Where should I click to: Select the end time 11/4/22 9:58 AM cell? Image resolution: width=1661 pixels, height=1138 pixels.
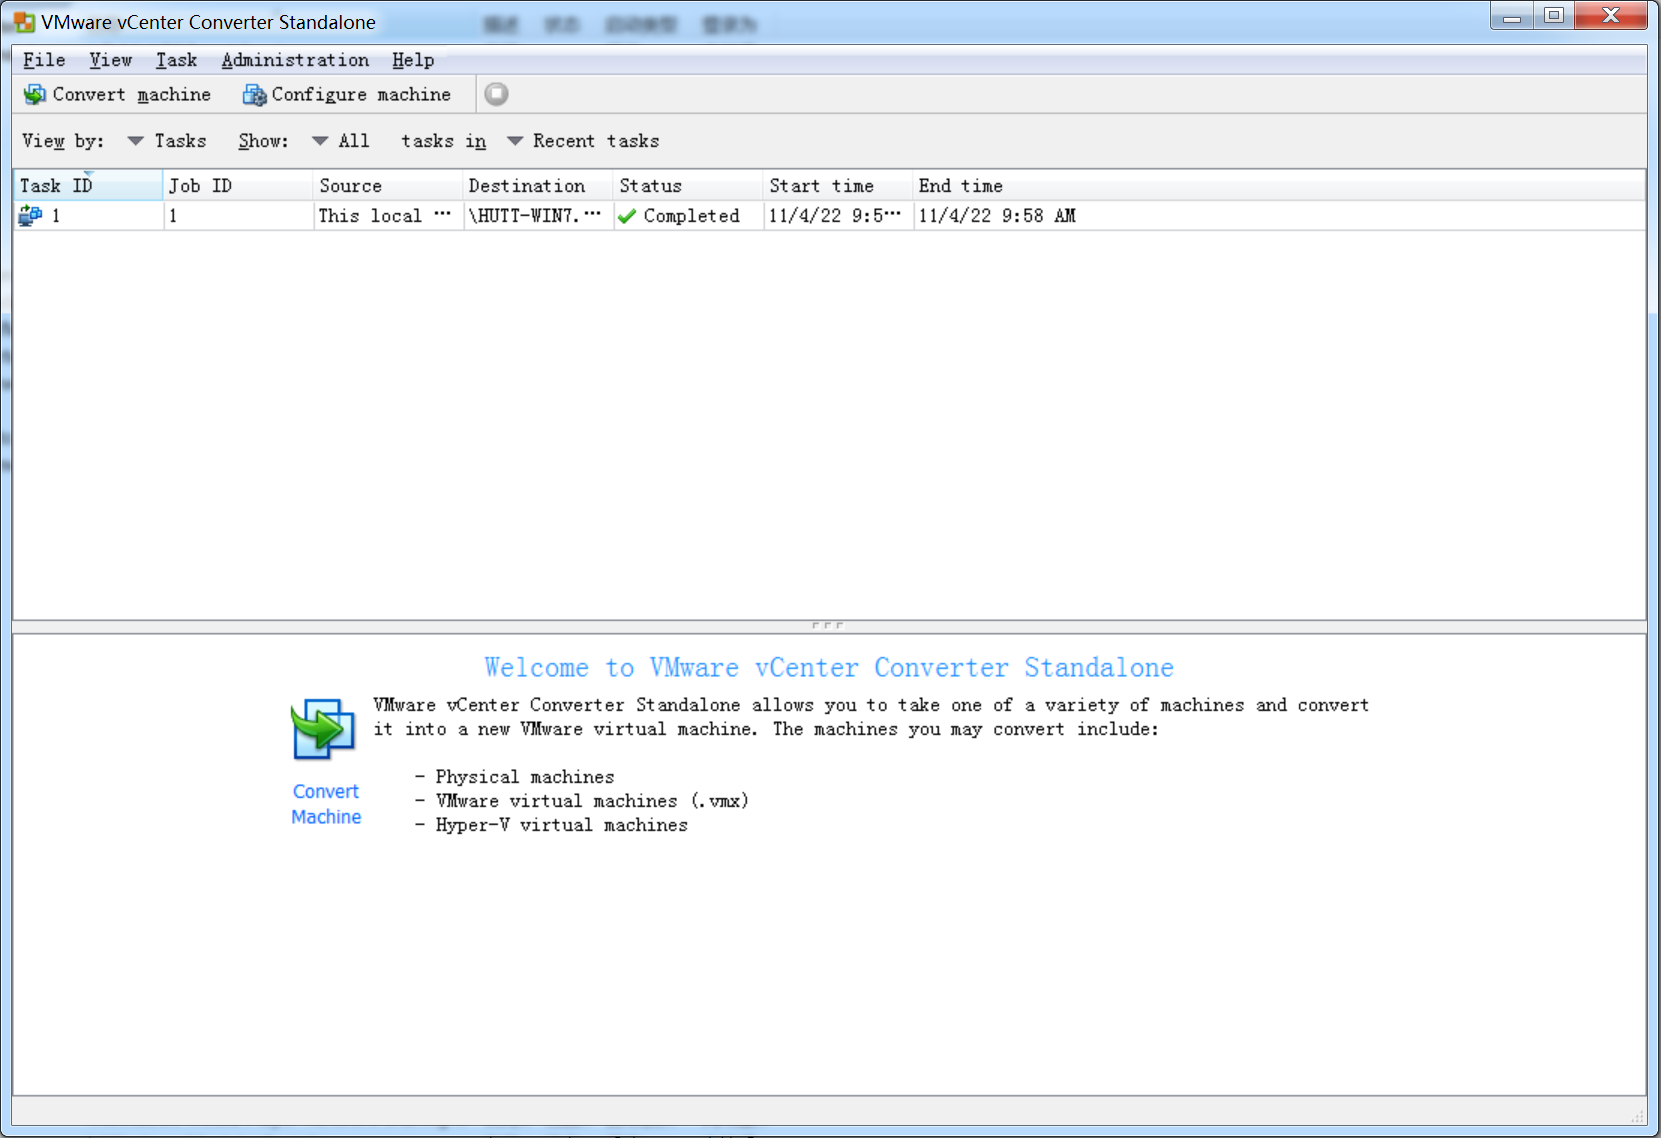pyautogui.click(x=997, y=216)
